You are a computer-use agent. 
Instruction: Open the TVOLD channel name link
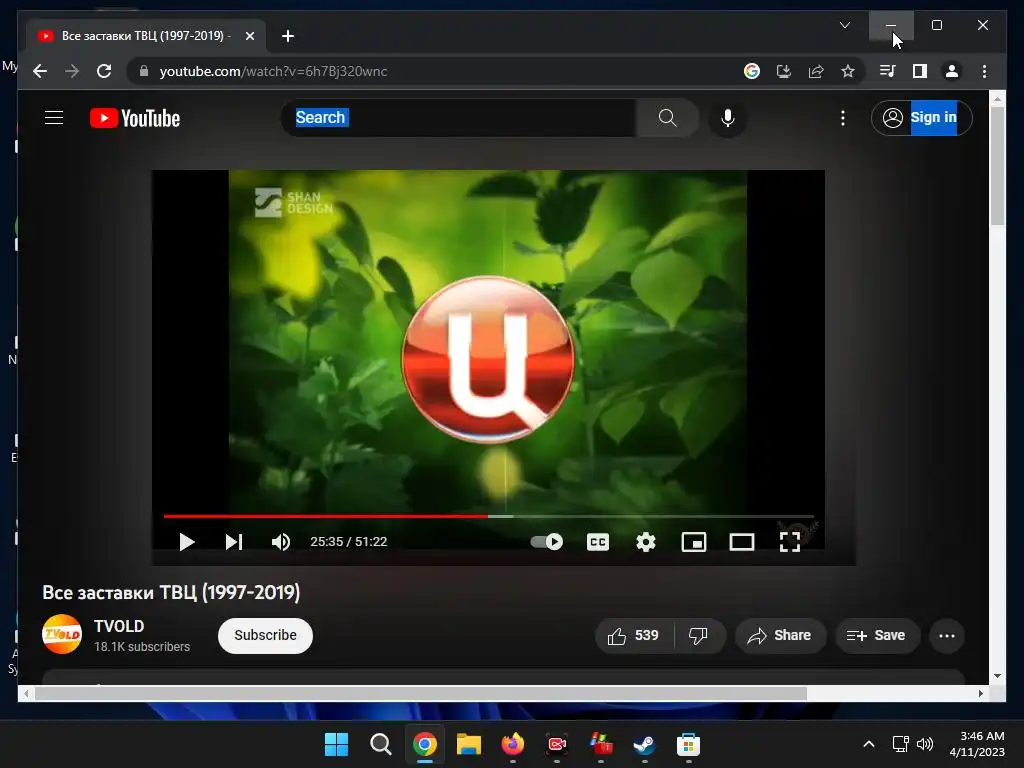pos(119,626)
